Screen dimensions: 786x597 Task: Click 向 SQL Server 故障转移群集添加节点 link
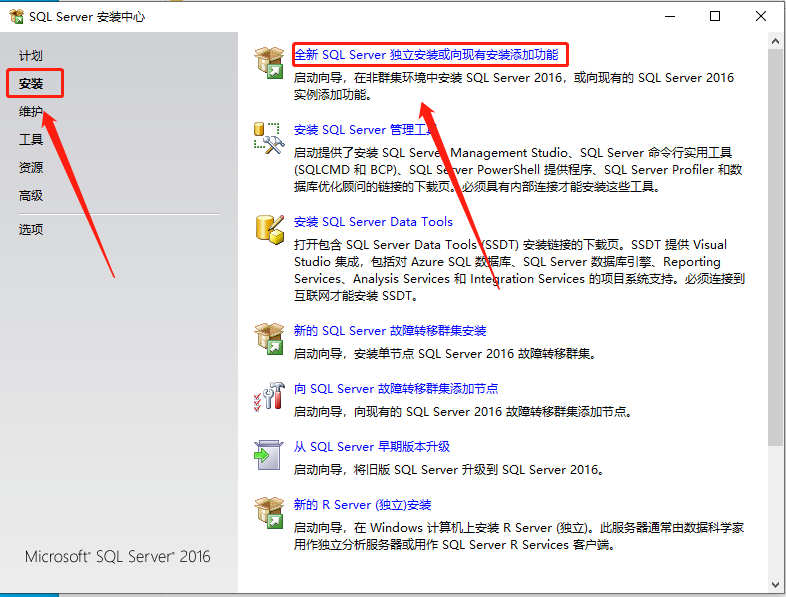pyautogui.click(x=396, y=388)
